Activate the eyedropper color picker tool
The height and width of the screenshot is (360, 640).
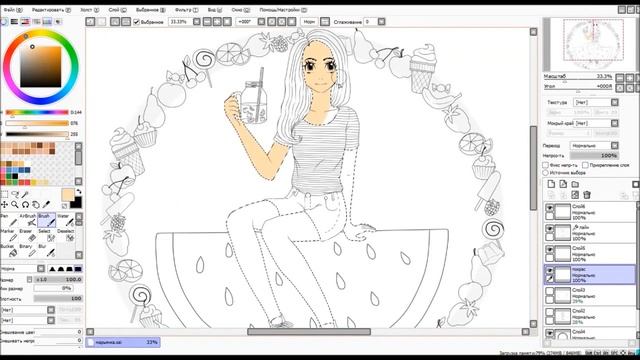46,204
